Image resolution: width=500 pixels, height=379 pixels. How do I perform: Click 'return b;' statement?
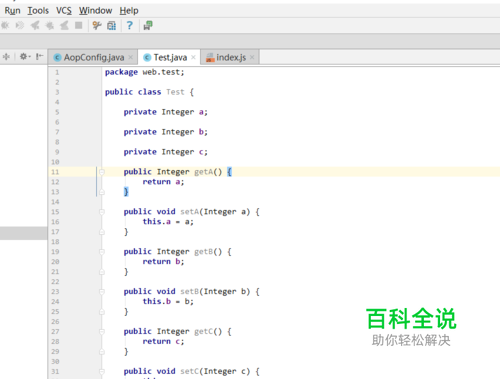pyautogui.click(x=163, y=262)
